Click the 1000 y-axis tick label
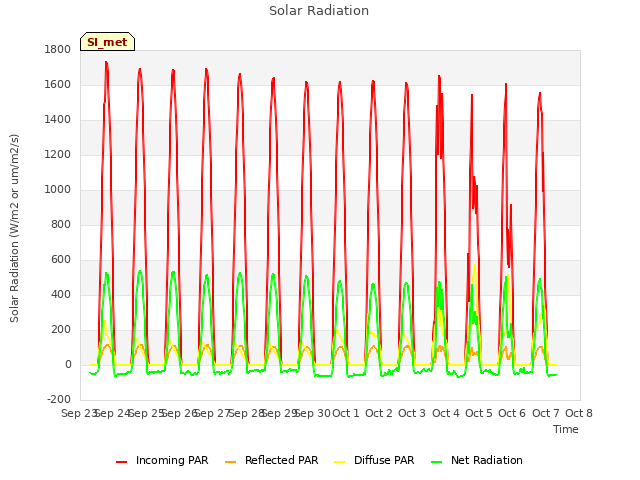 [x=58, y=190]
